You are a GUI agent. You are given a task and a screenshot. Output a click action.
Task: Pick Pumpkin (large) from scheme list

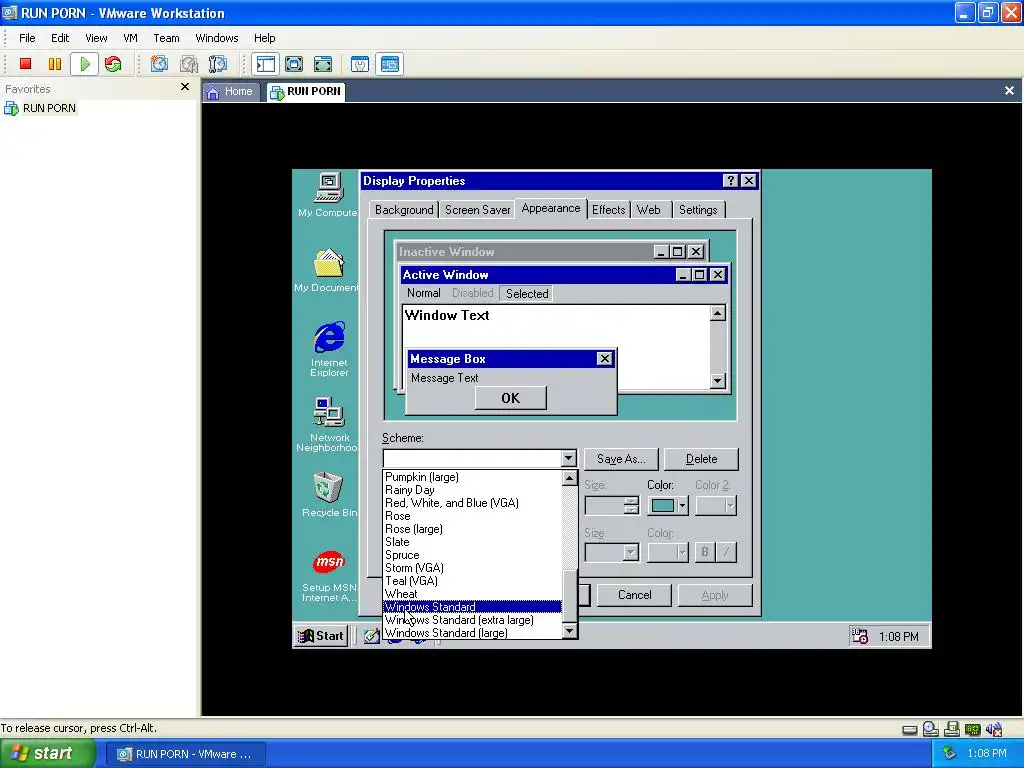tap(422, 477)
